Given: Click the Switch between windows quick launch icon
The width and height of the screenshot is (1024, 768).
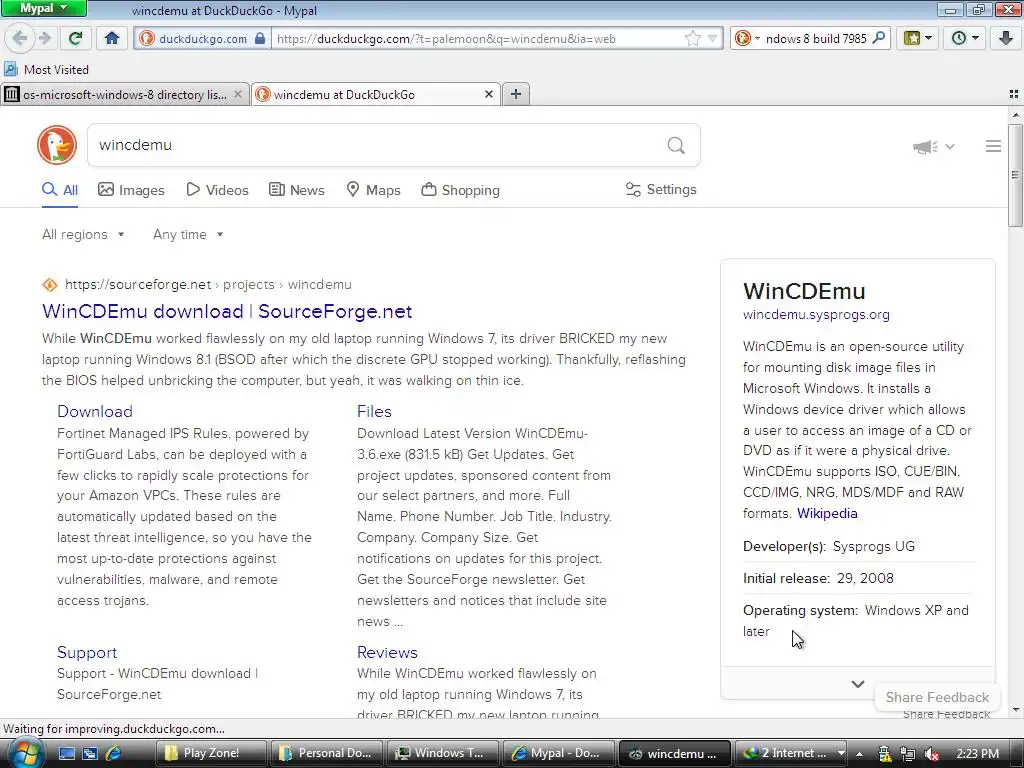Looking at the screenshot, I should click(89, 753).
